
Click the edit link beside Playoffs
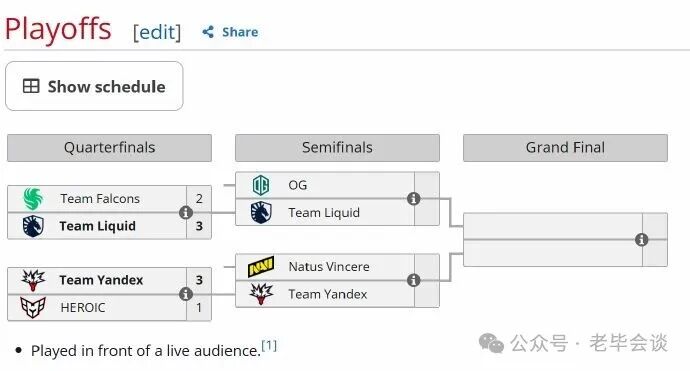[157, 32]
